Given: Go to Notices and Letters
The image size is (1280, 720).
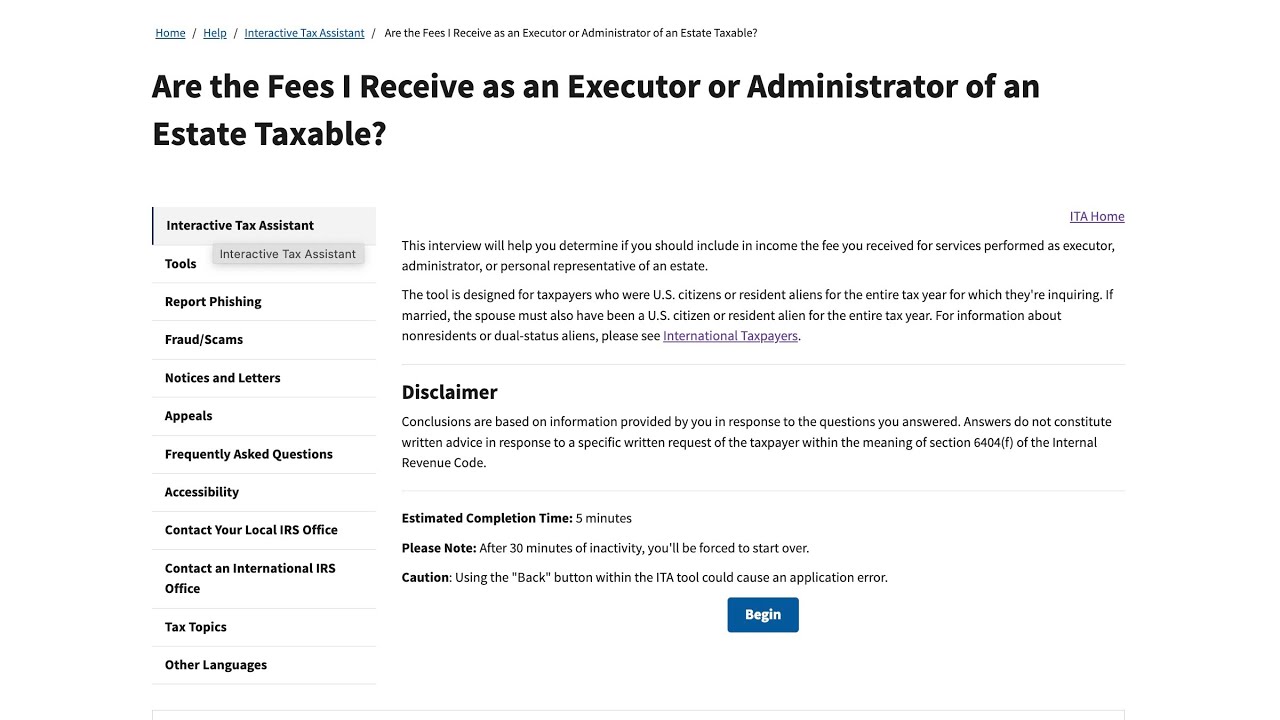Looking at the screenshot, I should tap(222, 378).
